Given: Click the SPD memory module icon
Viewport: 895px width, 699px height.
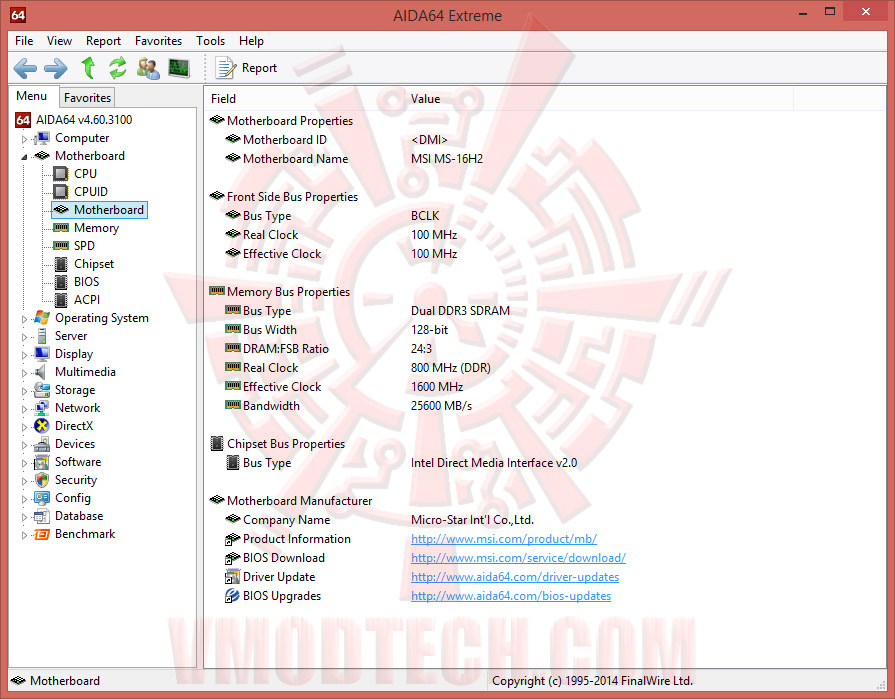Looking at the screenshot, I should (61, 246).
